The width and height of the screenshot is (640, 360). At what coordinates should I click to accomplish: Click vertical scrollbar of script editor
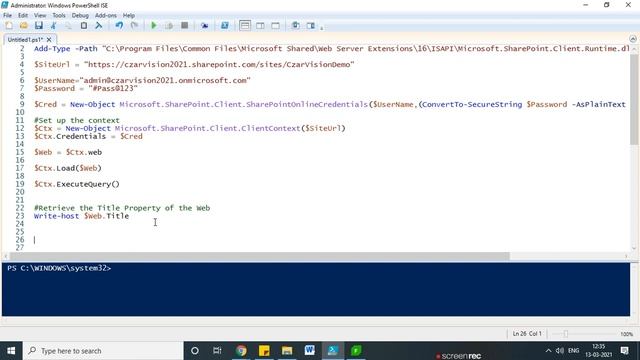click(x=634, y=100)
